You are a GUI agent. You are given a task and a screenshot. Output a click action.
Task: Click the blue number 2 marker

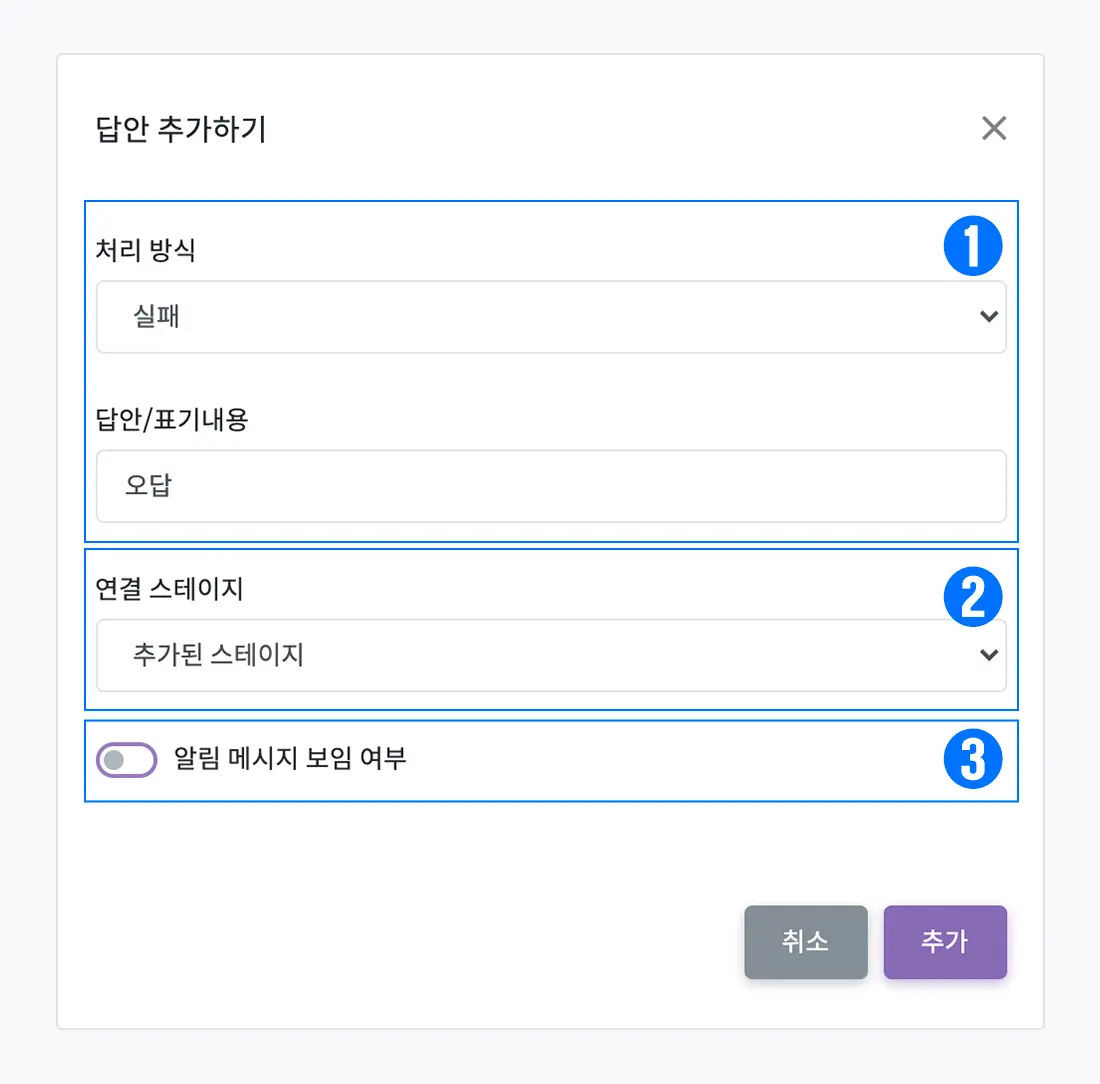973,597
